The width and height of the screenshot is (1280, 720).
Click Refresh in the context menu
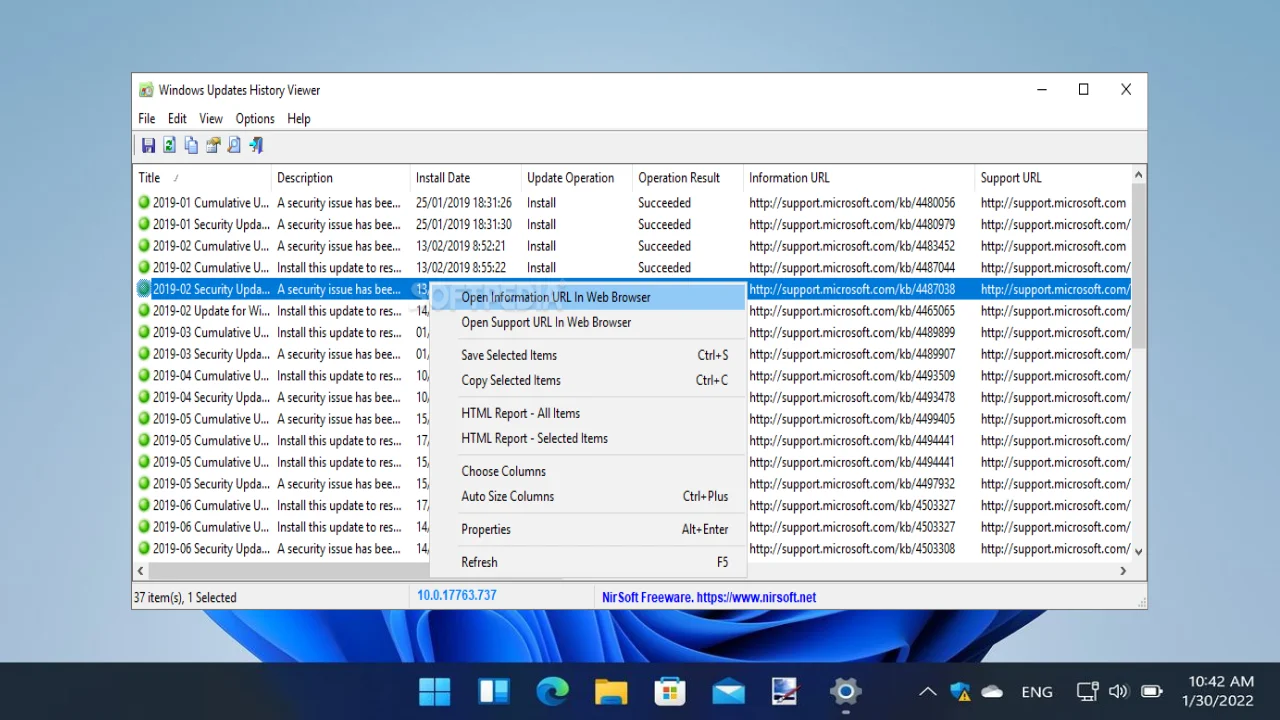(x=588, y=562)
